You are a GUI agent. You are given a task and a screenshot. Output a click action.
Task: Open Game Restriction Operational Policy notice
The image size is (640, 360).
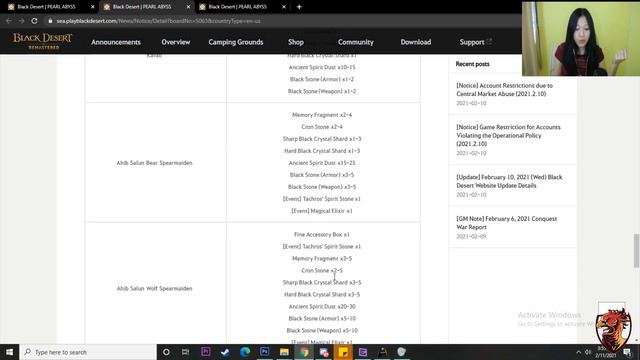508,135
